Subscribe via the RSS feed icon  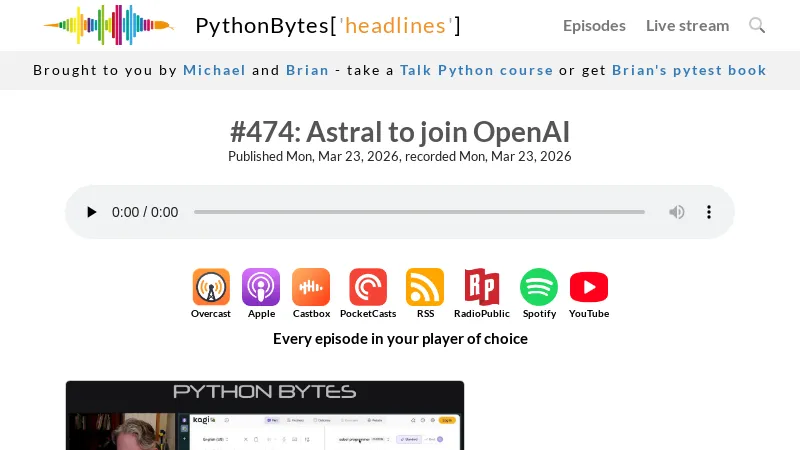tap(425, 287)
